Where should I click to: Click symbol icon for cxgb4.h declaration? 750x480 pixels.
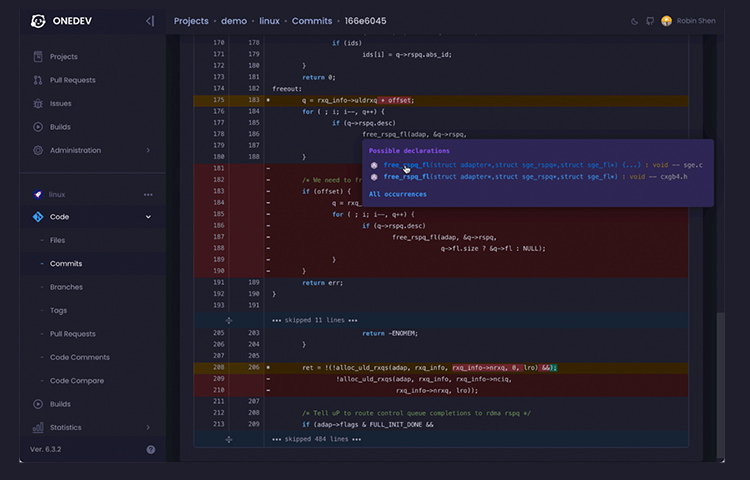click(374, 177)
